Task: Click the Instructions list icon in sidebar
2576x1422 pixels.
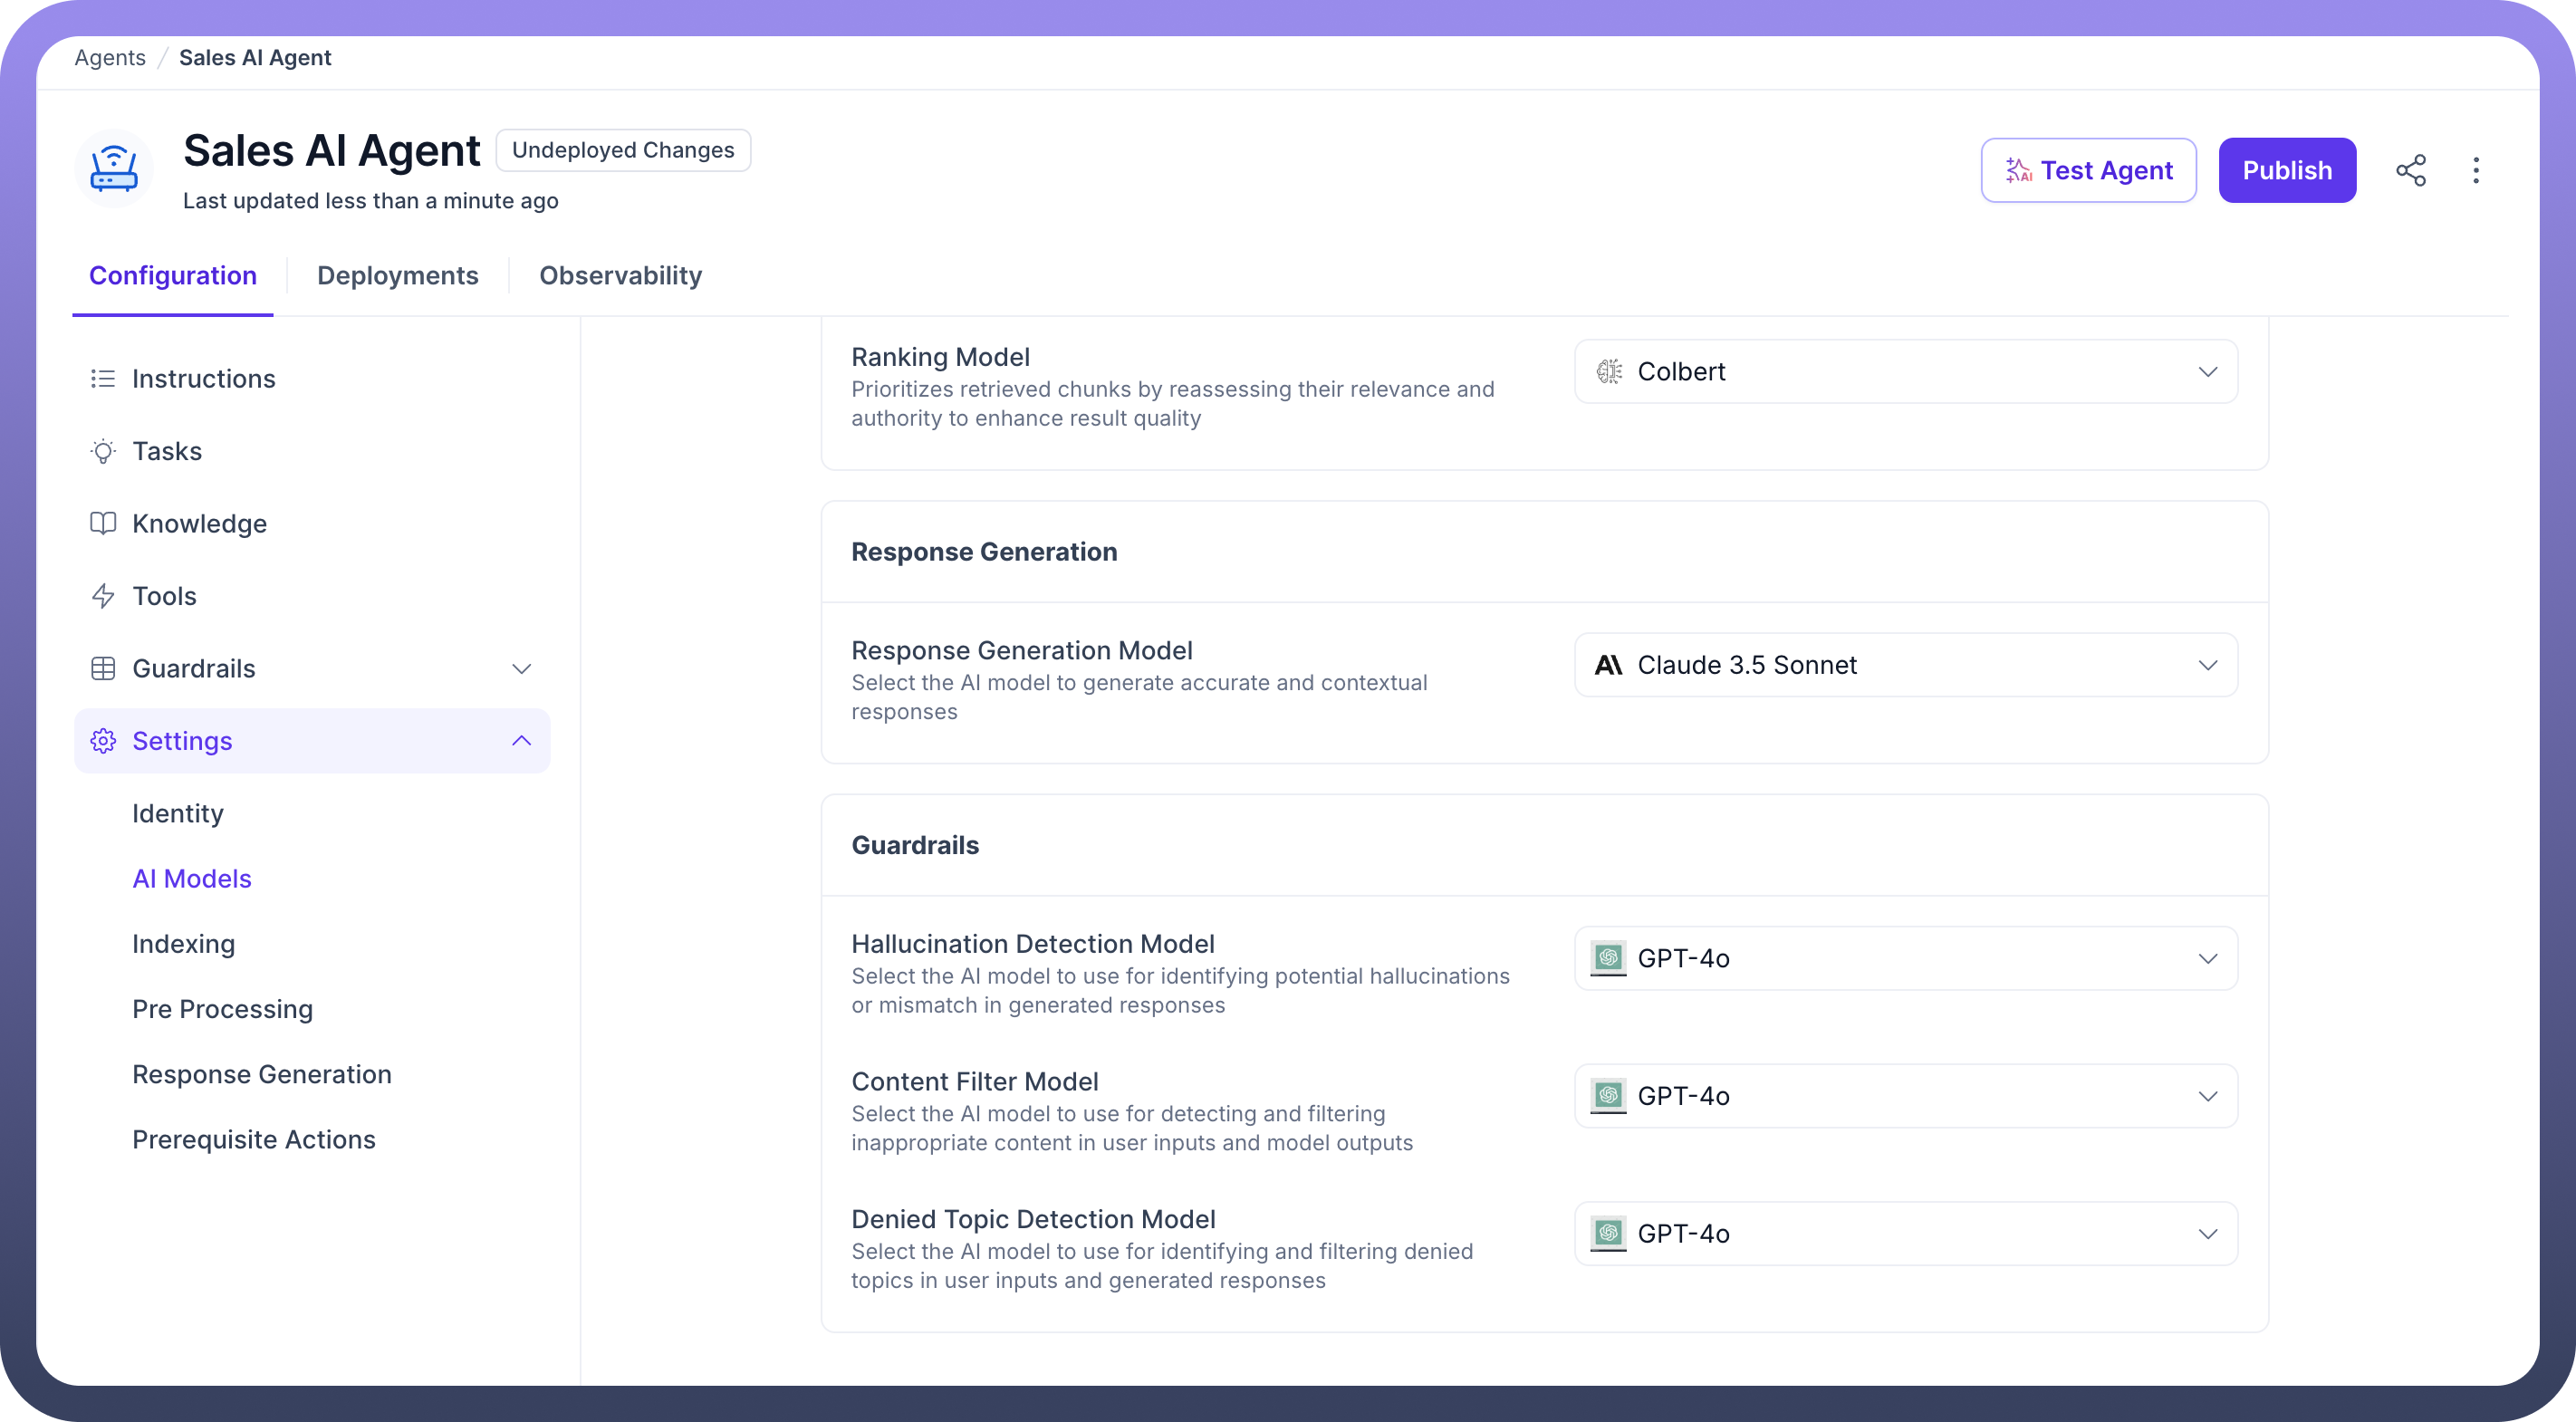Action: pyautogui.click(x=103, y=379)
